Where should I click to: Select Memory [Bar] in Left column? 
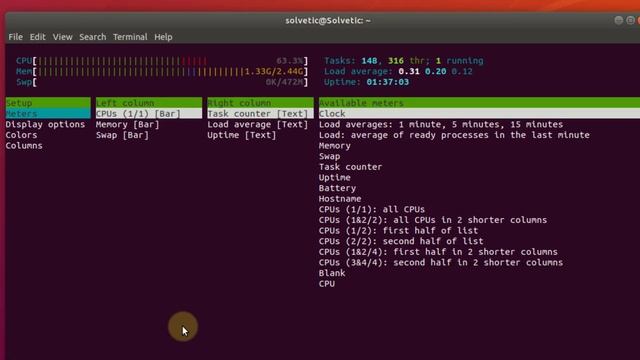coord(128,124)
